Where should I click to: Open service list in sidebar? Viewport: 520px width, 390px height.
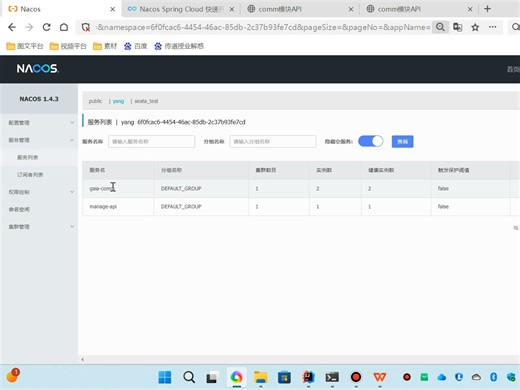click(27, 157)
